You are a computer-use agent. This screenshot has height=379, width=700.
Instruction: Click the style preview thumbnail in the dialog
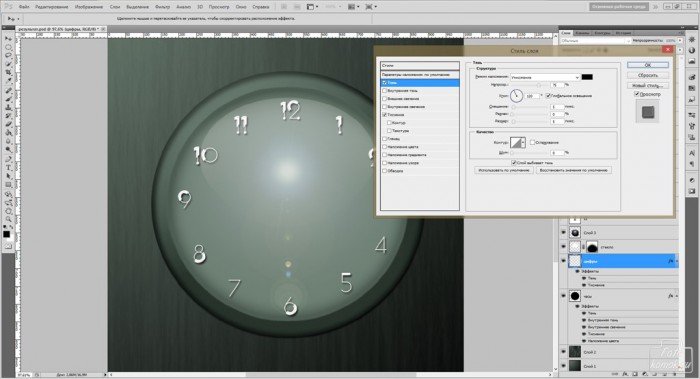648,112
